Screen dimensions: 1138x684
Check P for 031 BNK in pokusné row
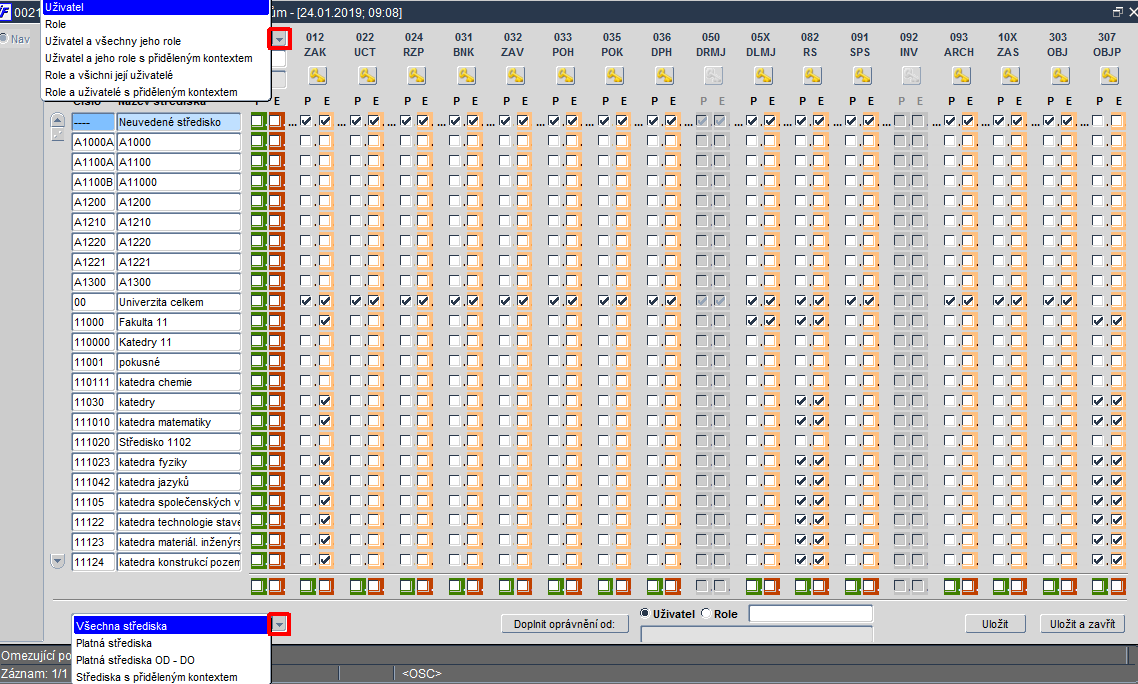pos(455,361)
